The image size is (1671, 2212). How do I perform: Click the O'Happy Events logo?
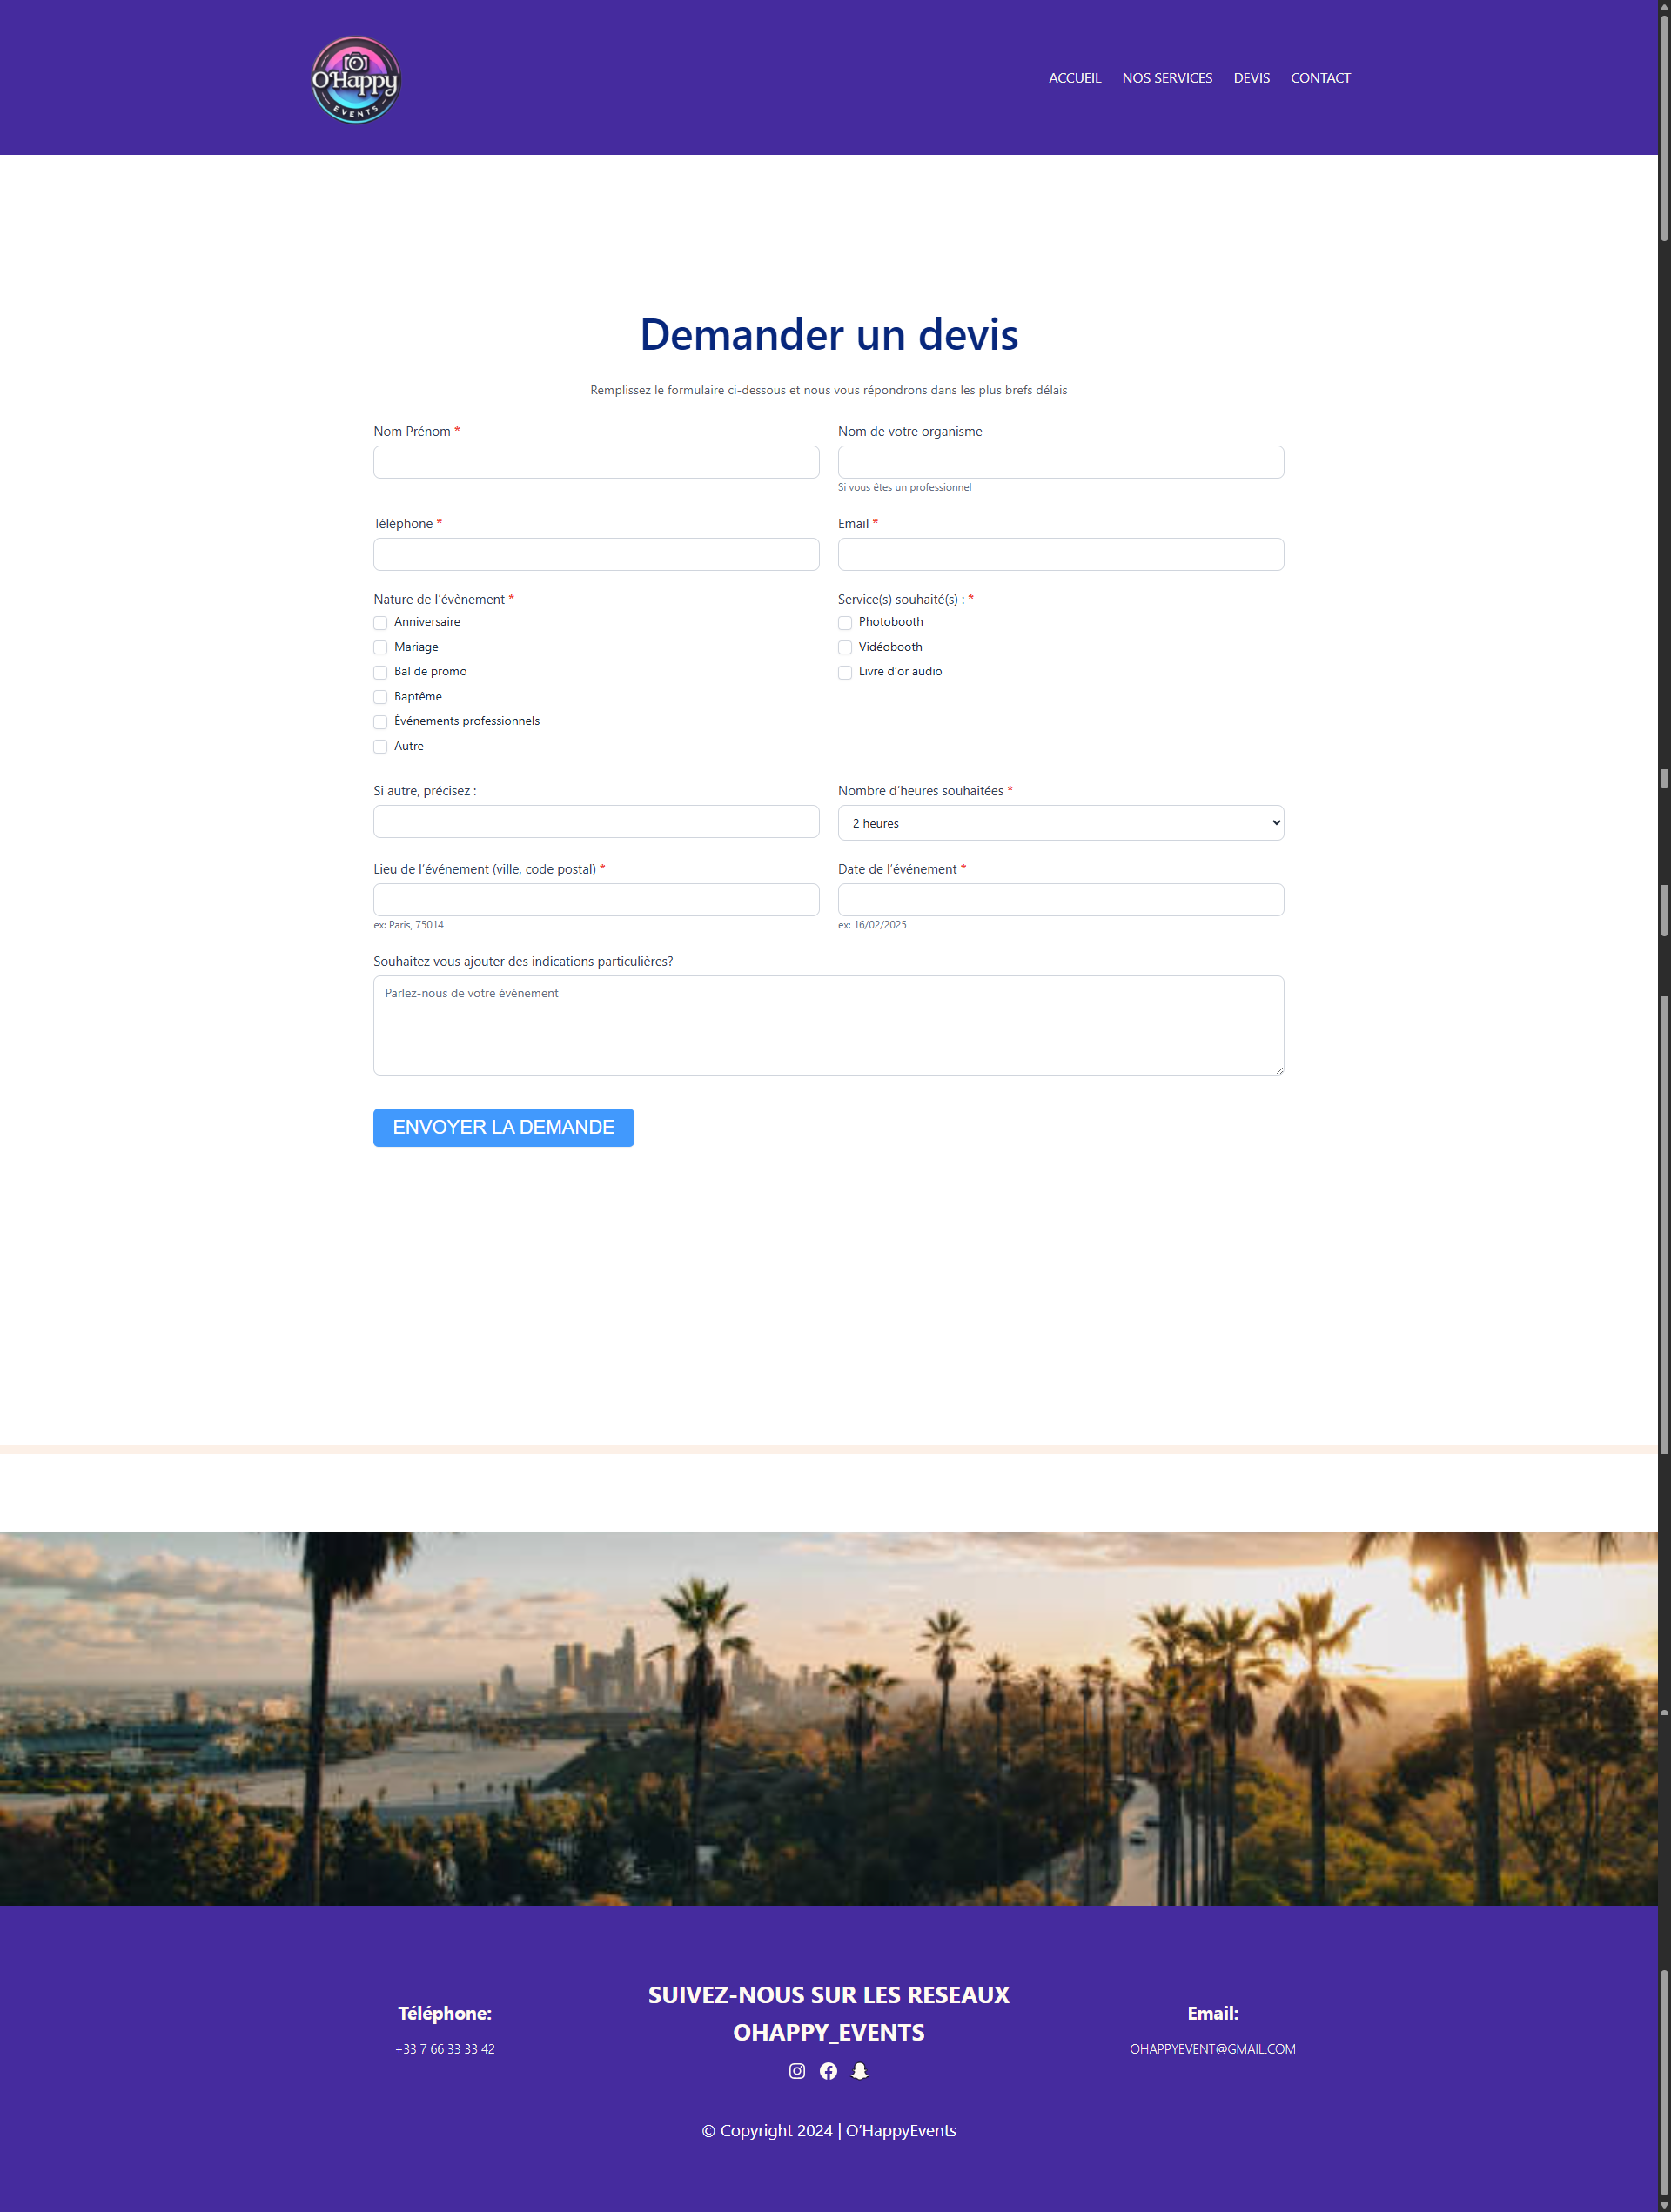[x=355, y=80]
